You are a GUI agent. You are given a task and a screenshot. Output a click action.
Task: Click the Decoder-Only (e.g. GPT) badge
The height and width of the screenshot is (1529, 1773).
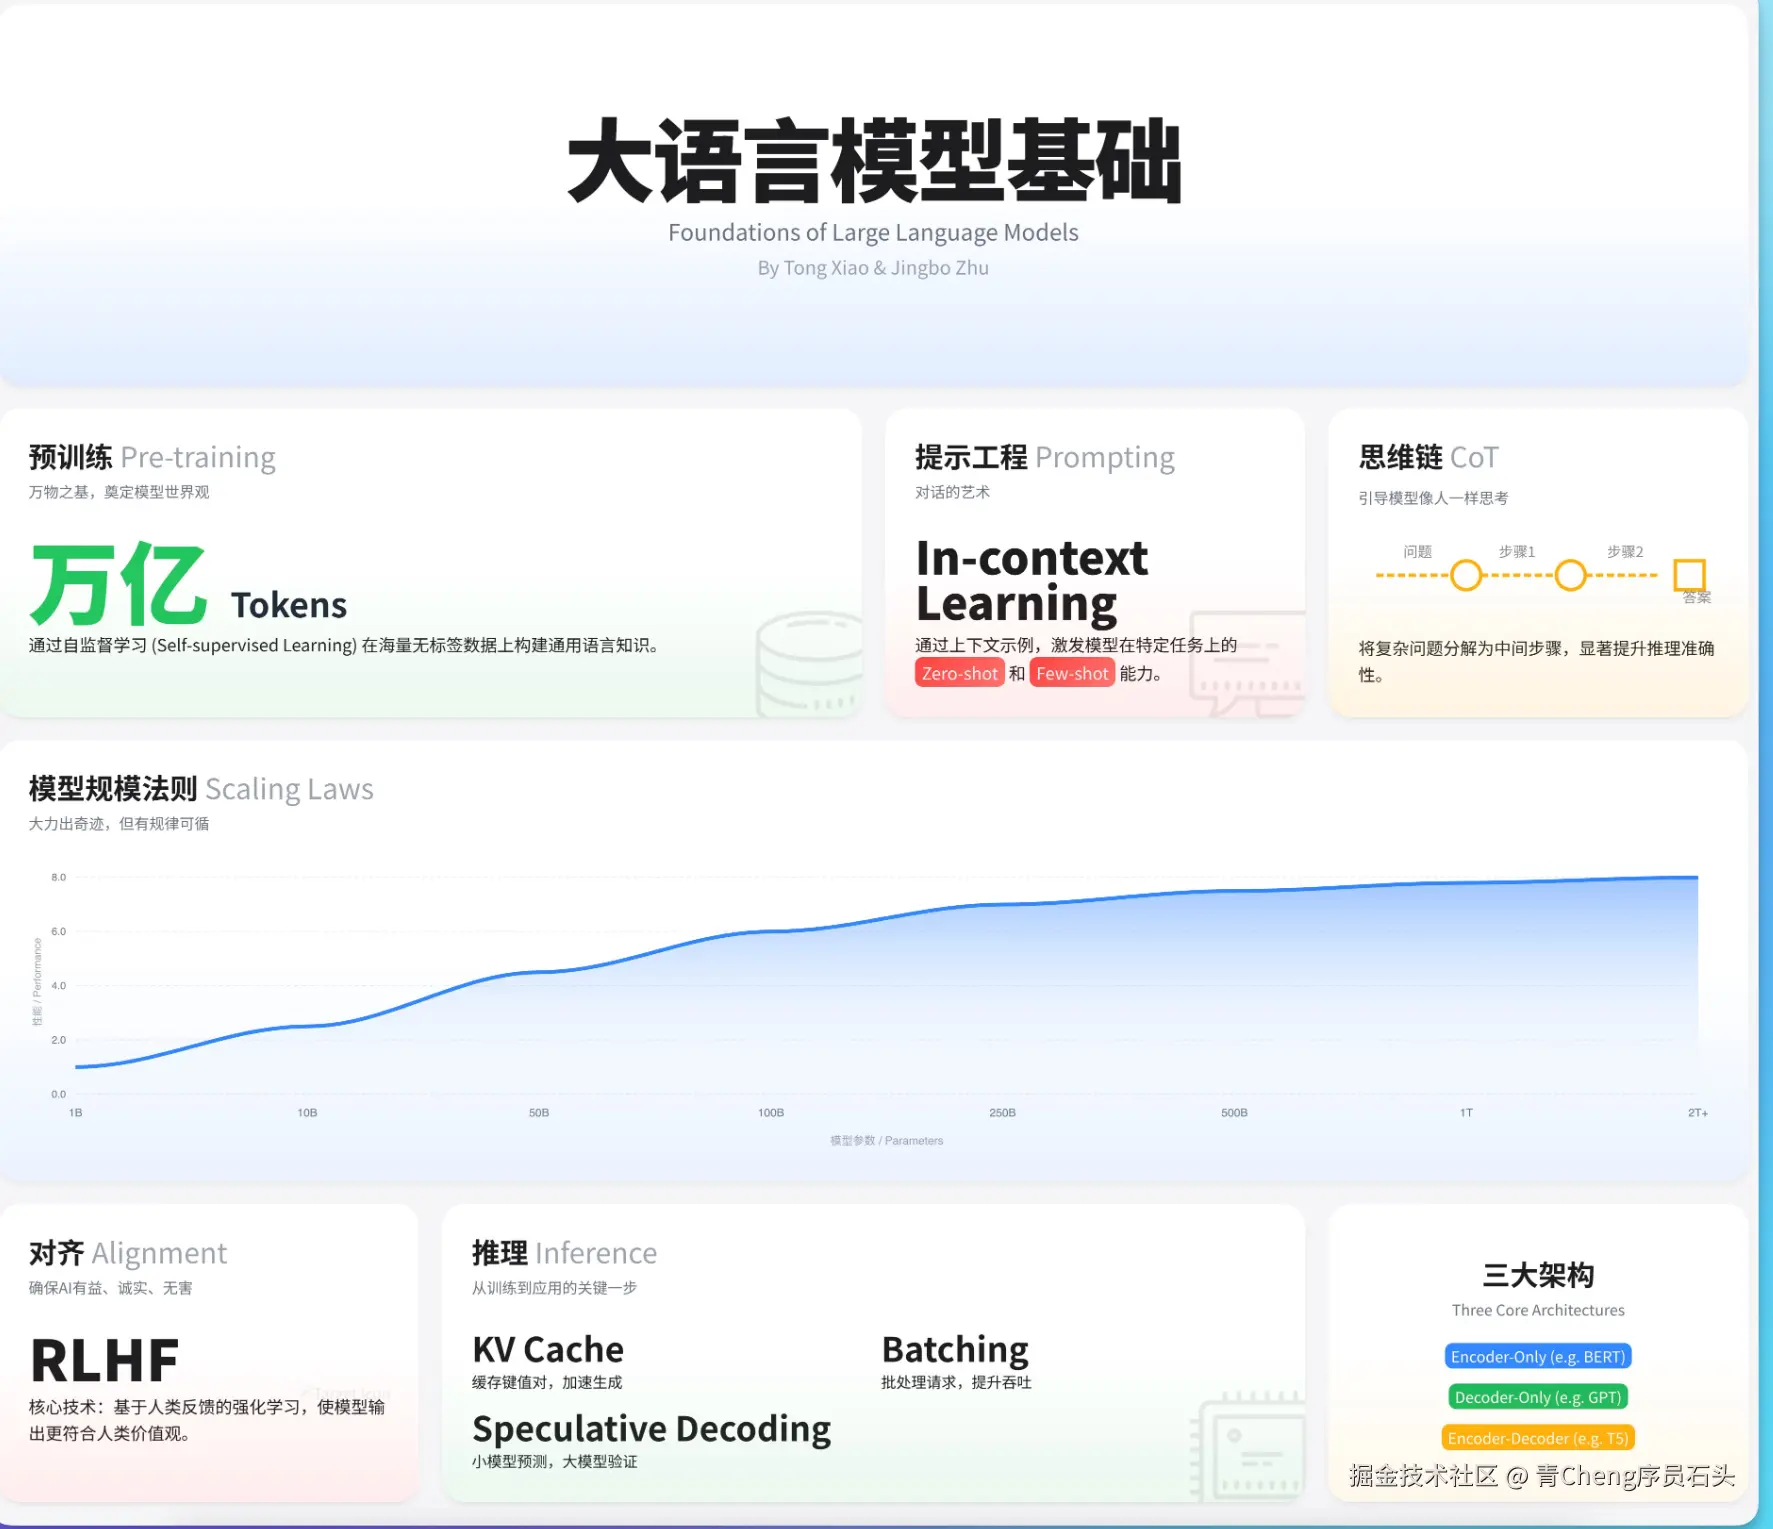[x=1538, y=1397]
